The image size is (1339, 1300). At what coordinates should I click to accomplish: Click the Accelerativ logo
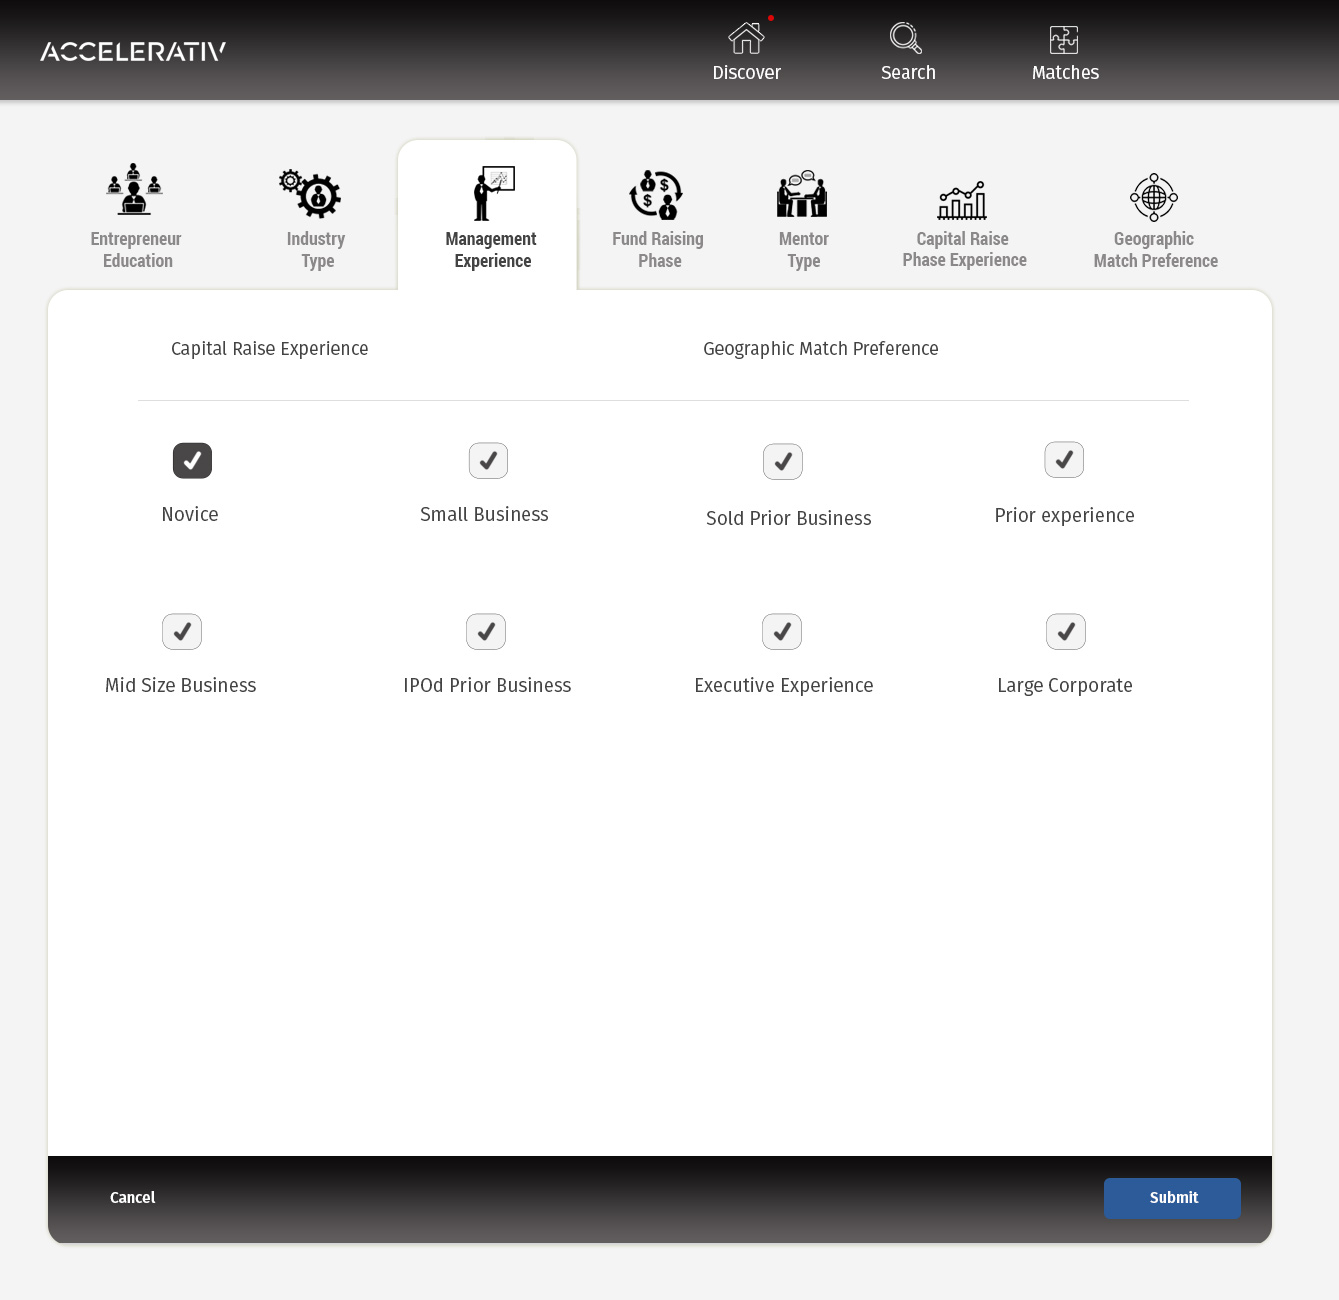[133, 52]
